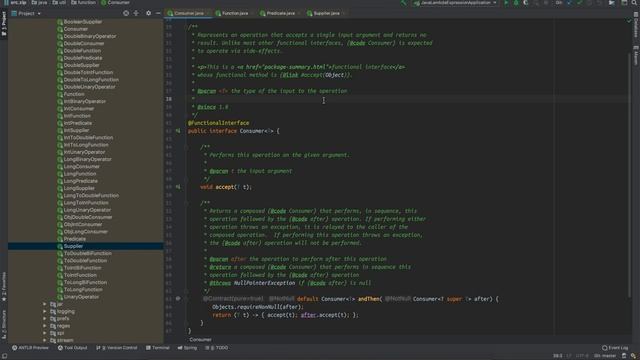Start debugging with the bug icon

tap(516, 3)
